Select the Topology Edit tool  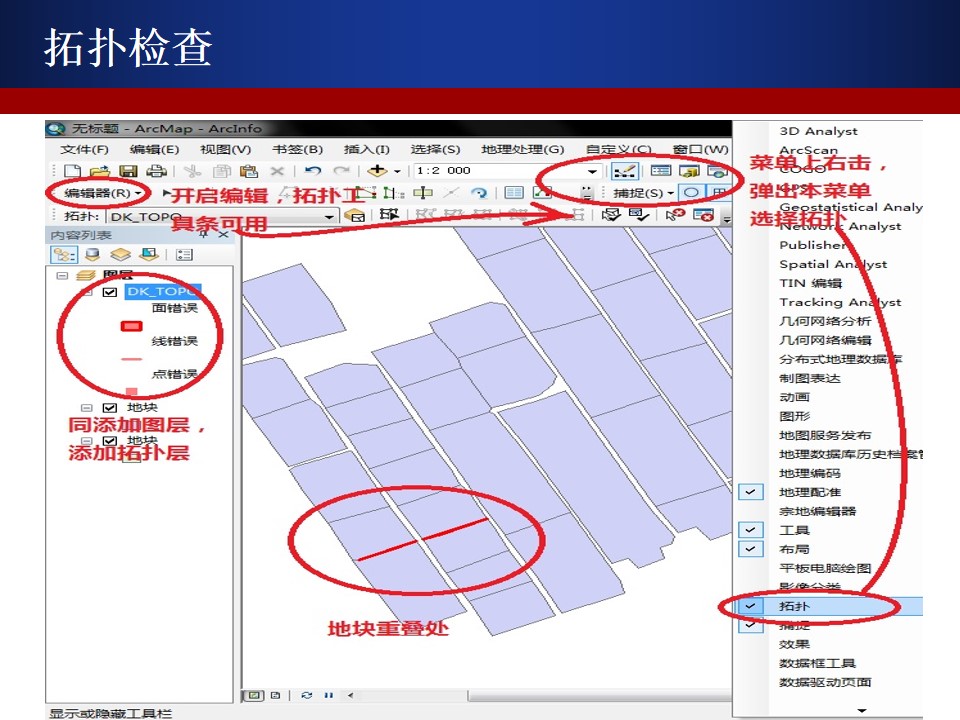(389, 215)
